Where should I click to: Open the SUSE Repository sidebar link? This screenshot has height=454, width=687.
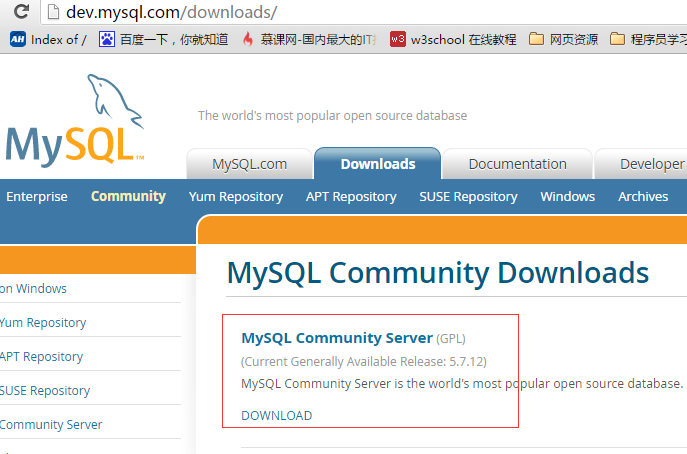click(45, 390)
